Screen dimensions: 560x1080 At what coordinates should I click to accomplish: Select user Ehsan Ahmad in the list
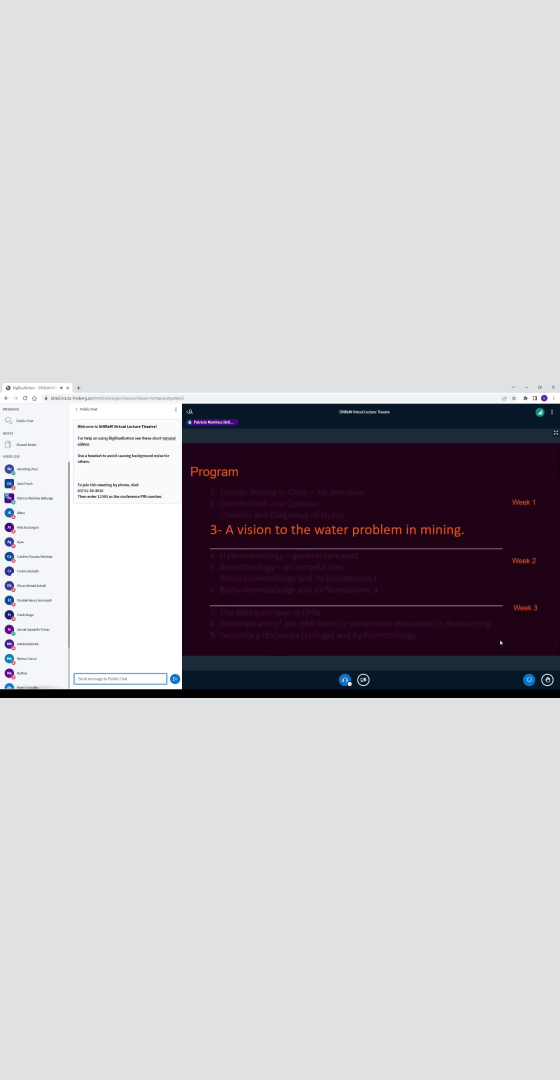(x=34, y=585)
